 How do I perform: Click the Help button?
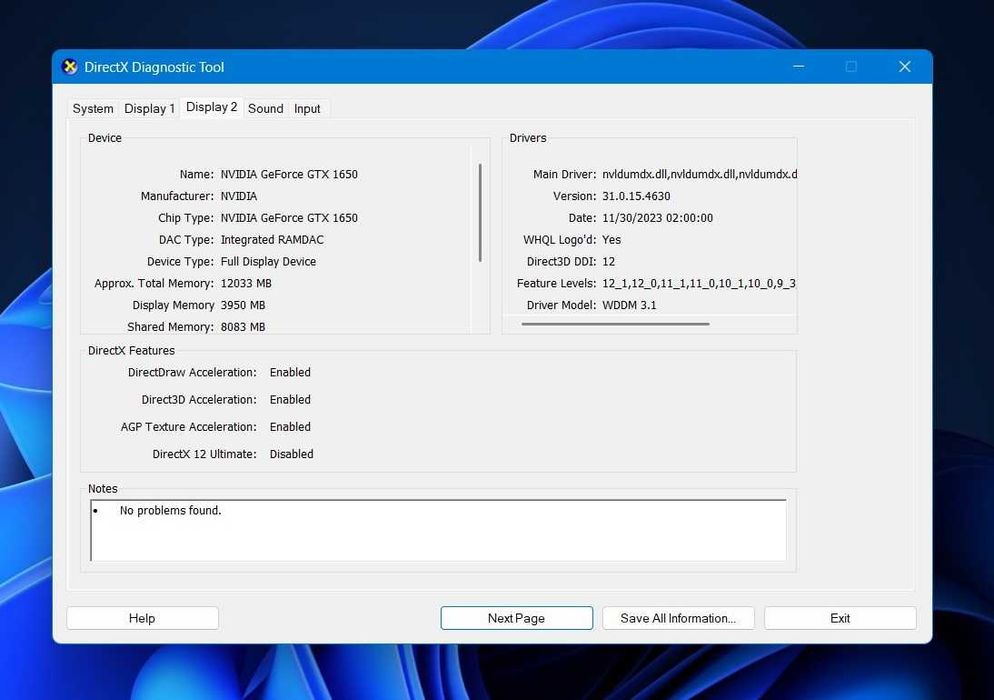click(142, 618)
